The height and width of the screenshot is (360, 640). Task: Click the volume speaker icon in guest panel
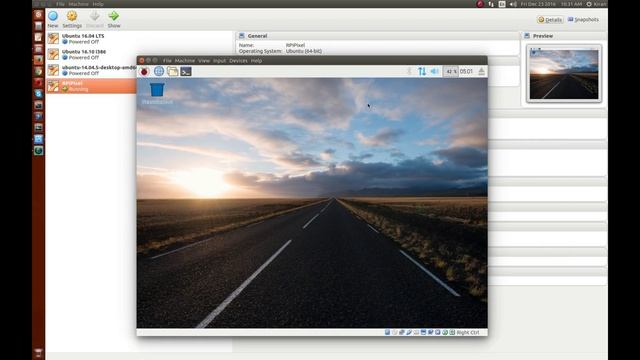[x=434, y=71]
